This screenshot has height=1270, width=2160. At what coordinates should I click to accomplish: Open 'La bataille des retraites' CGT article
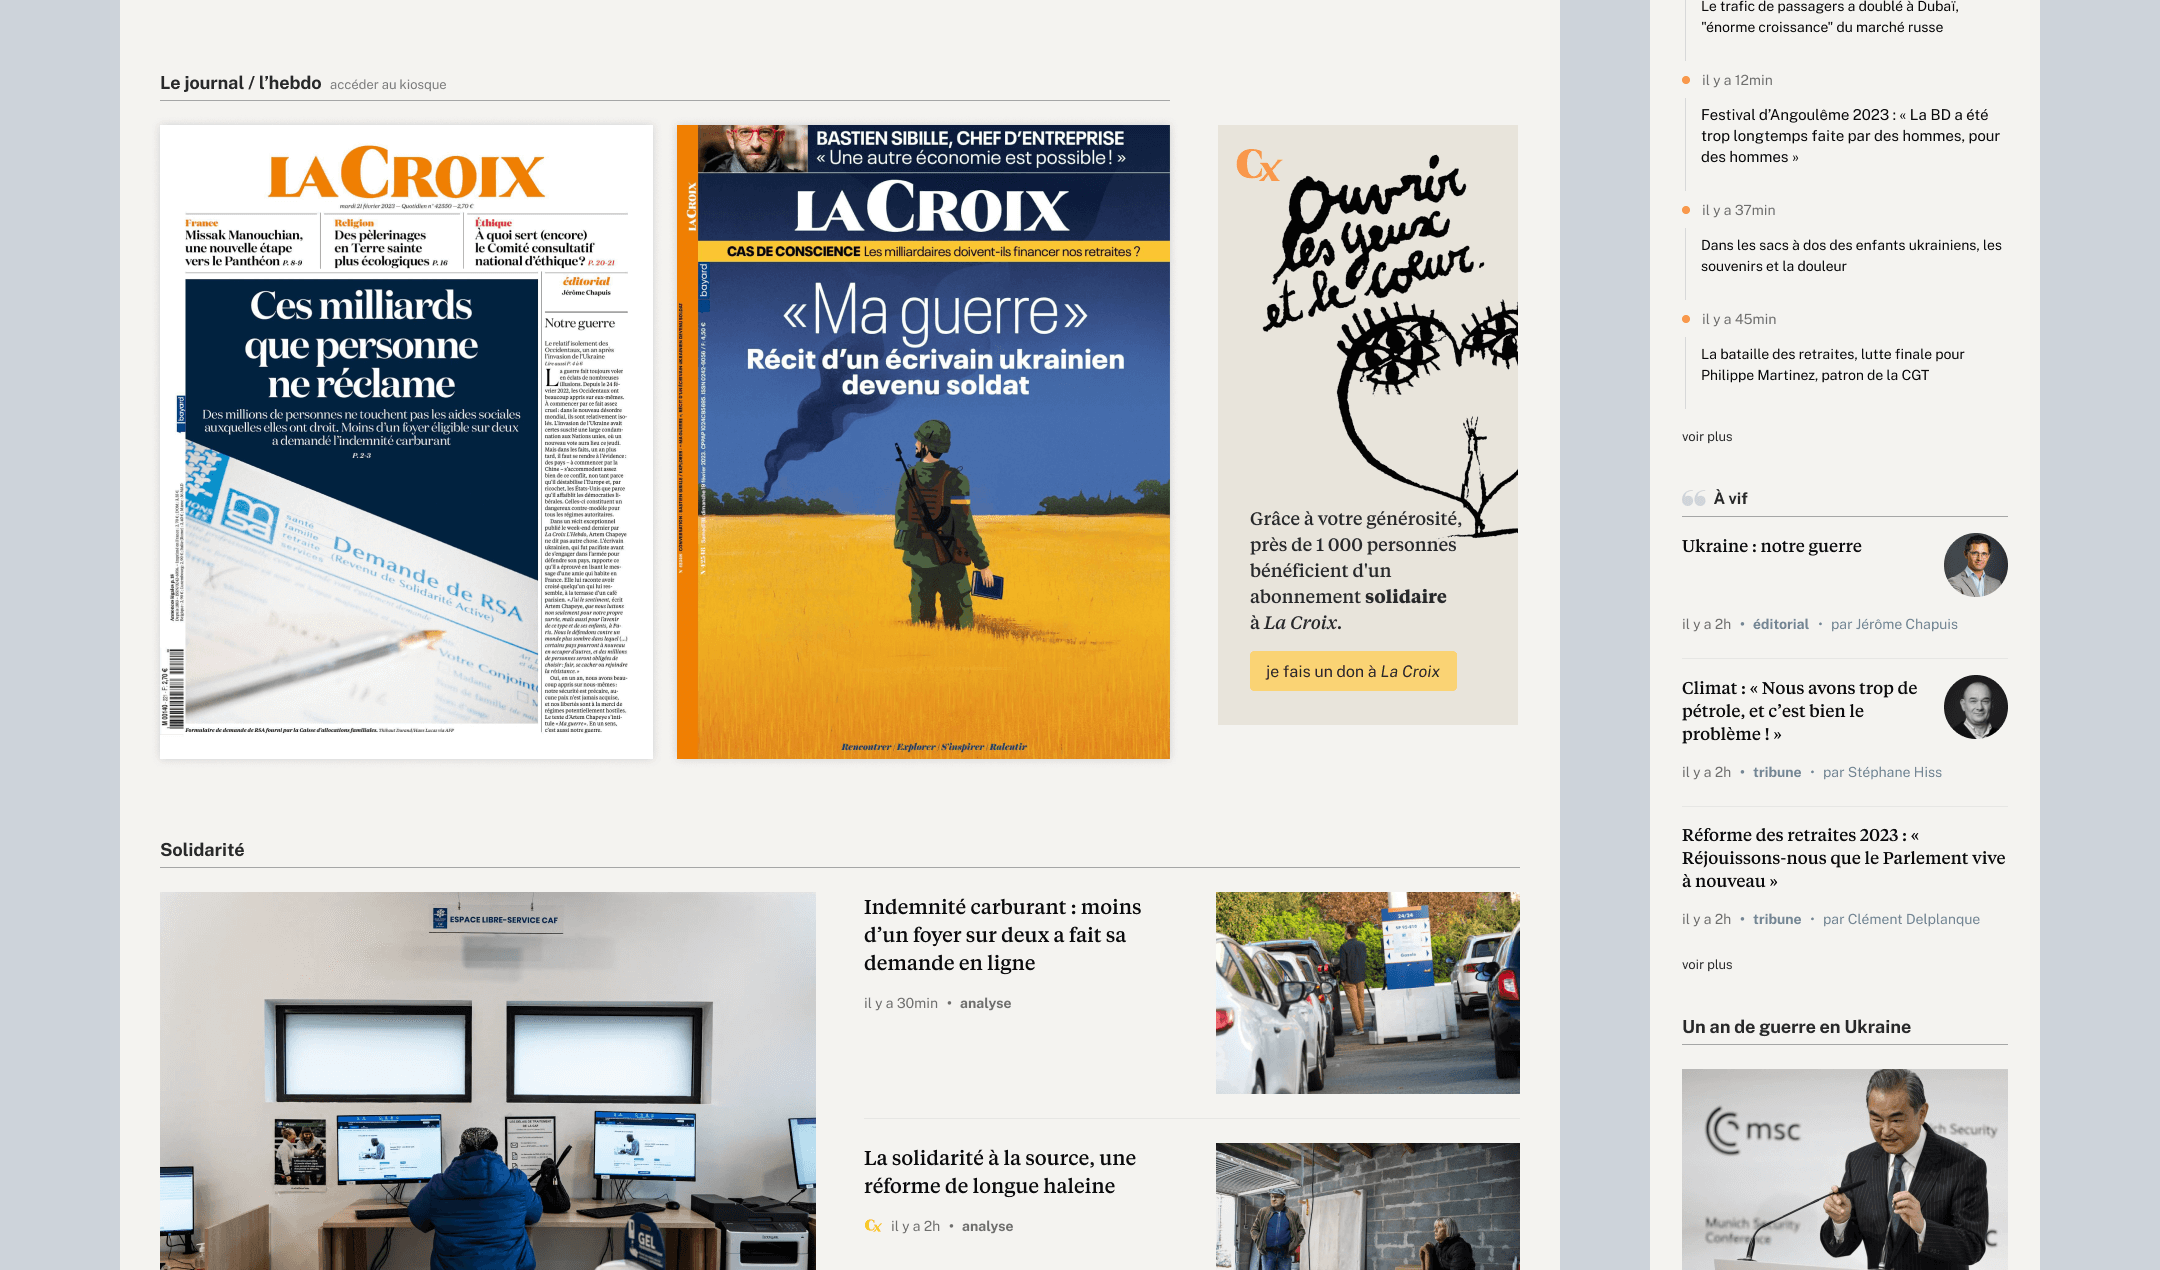point(1832,365)
